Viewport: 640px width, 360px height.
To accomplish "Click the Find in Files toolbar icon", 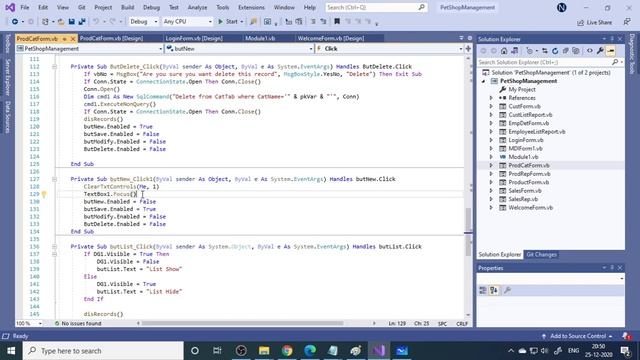I will point(253,22).
